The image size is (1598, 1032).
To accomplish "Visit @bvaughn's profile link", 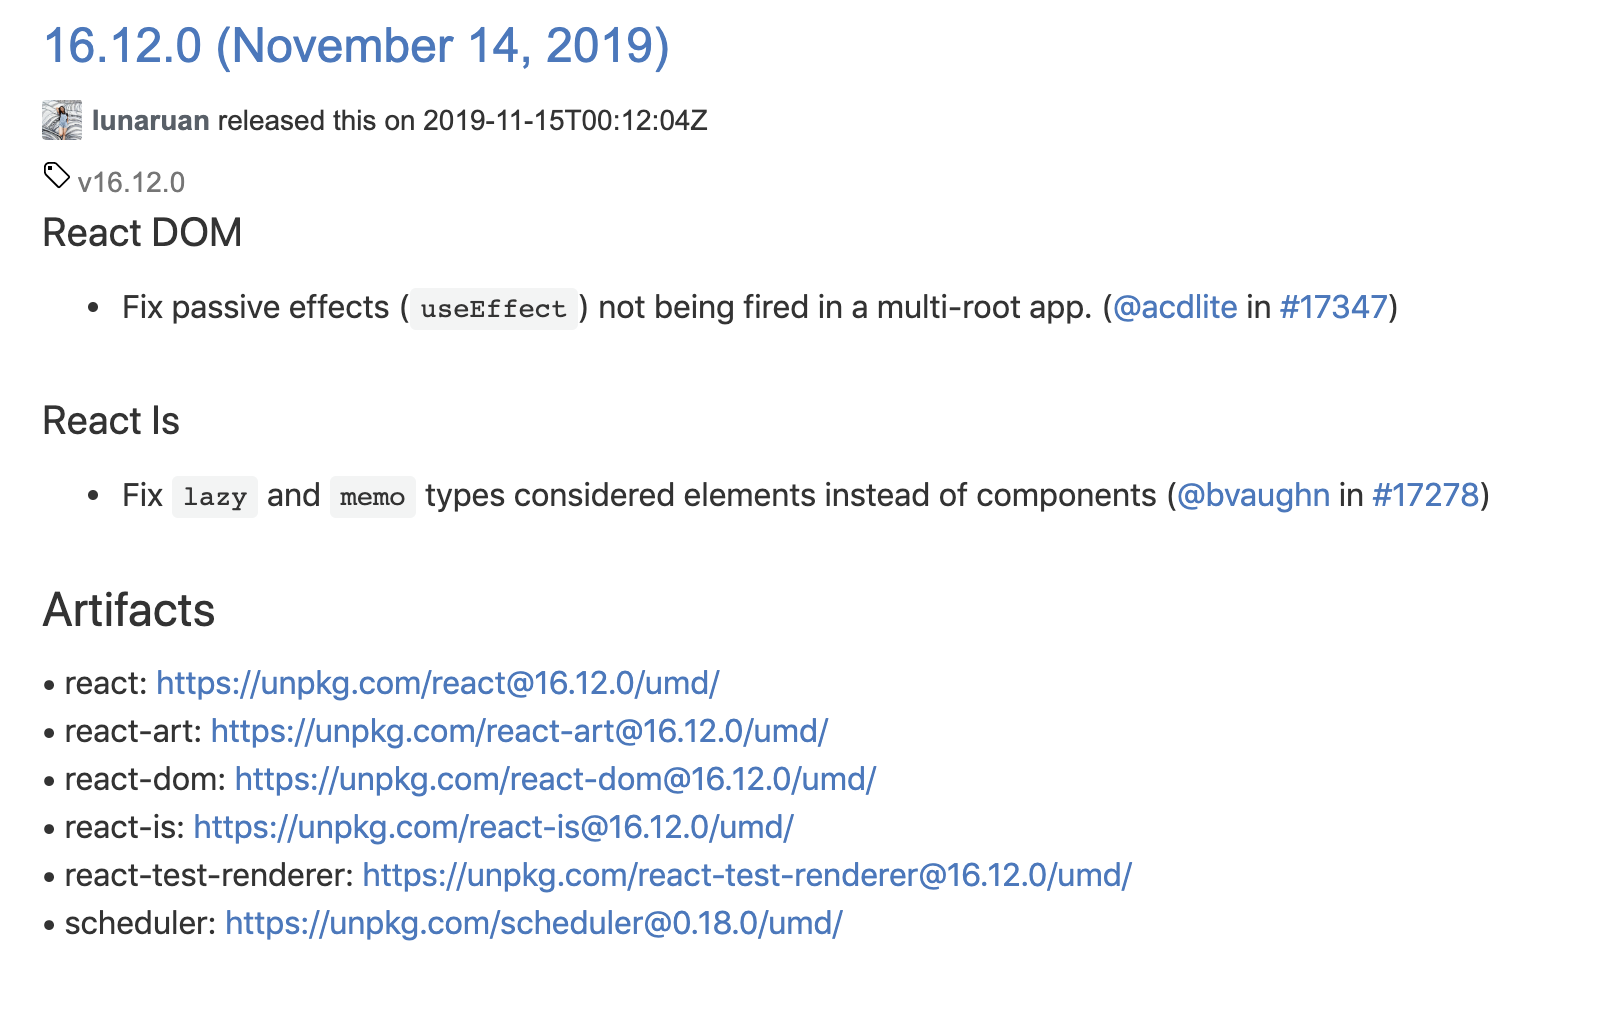I will tap(1253, 495).
